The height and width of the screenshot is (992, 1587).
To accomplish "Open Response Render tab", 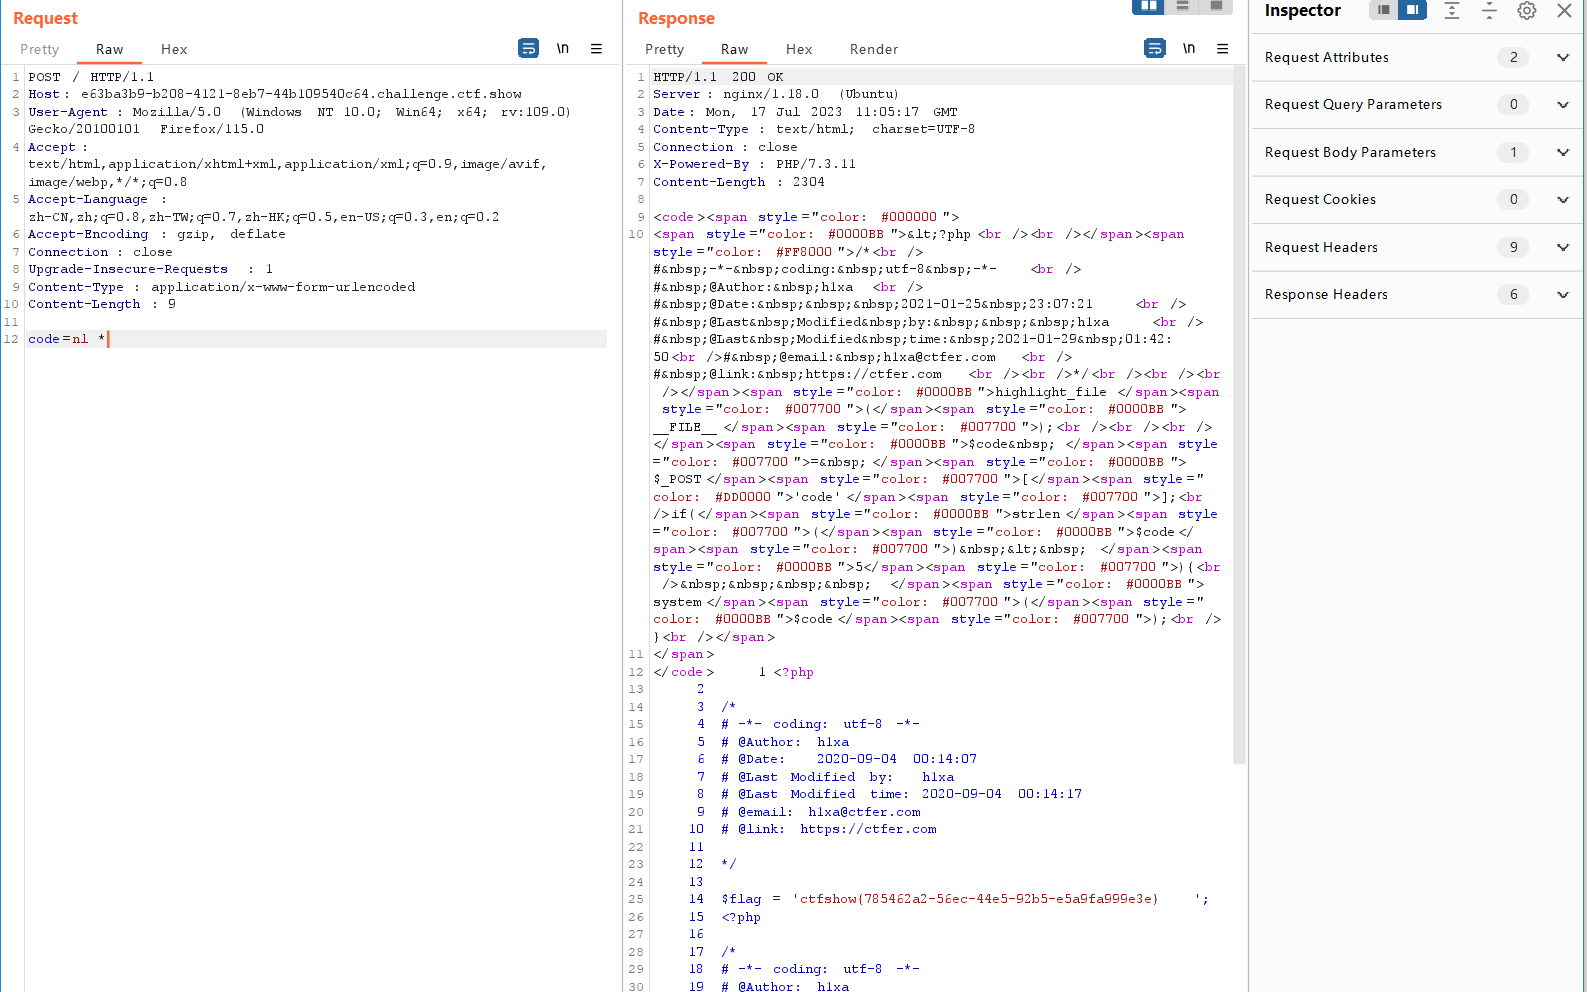I will (x=874, y=49).
